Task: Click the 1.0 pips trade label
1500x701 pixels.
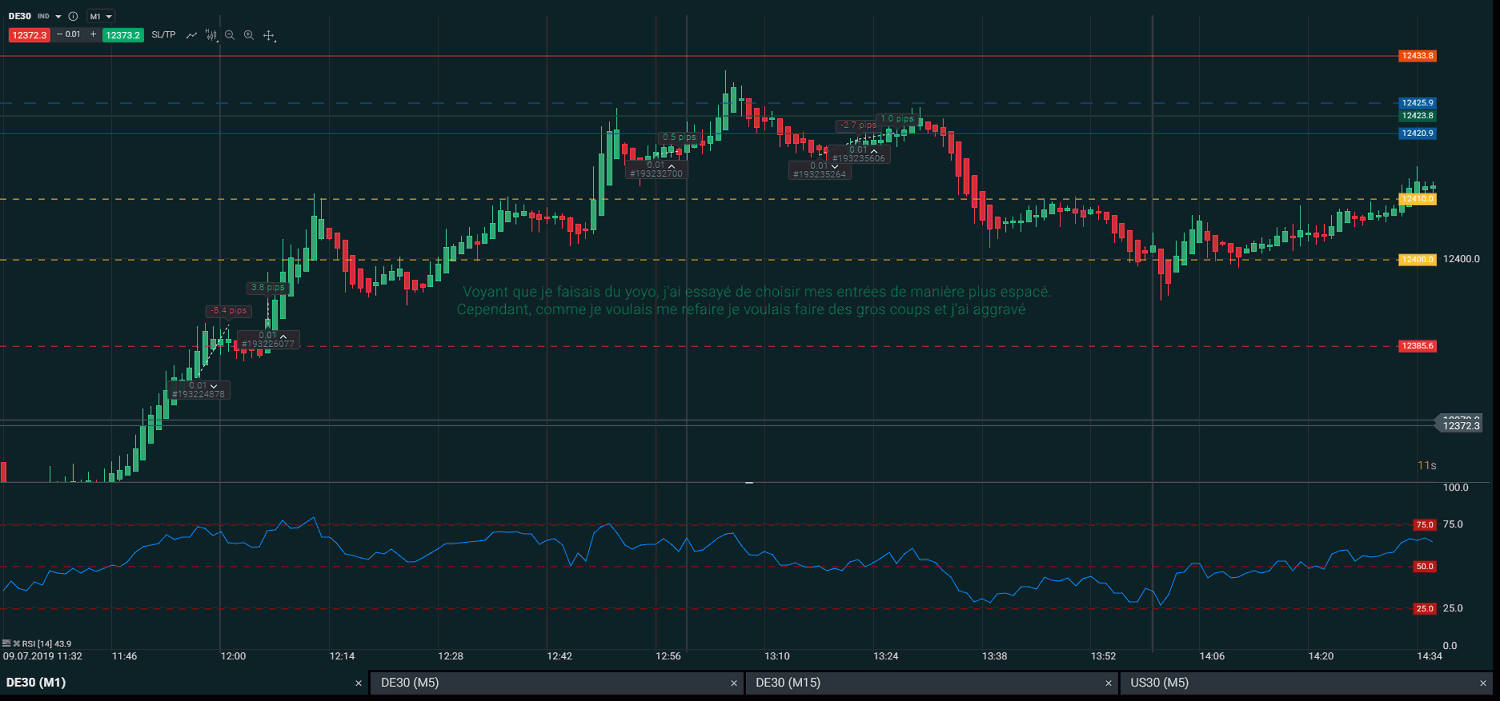Action: [897, 119]
